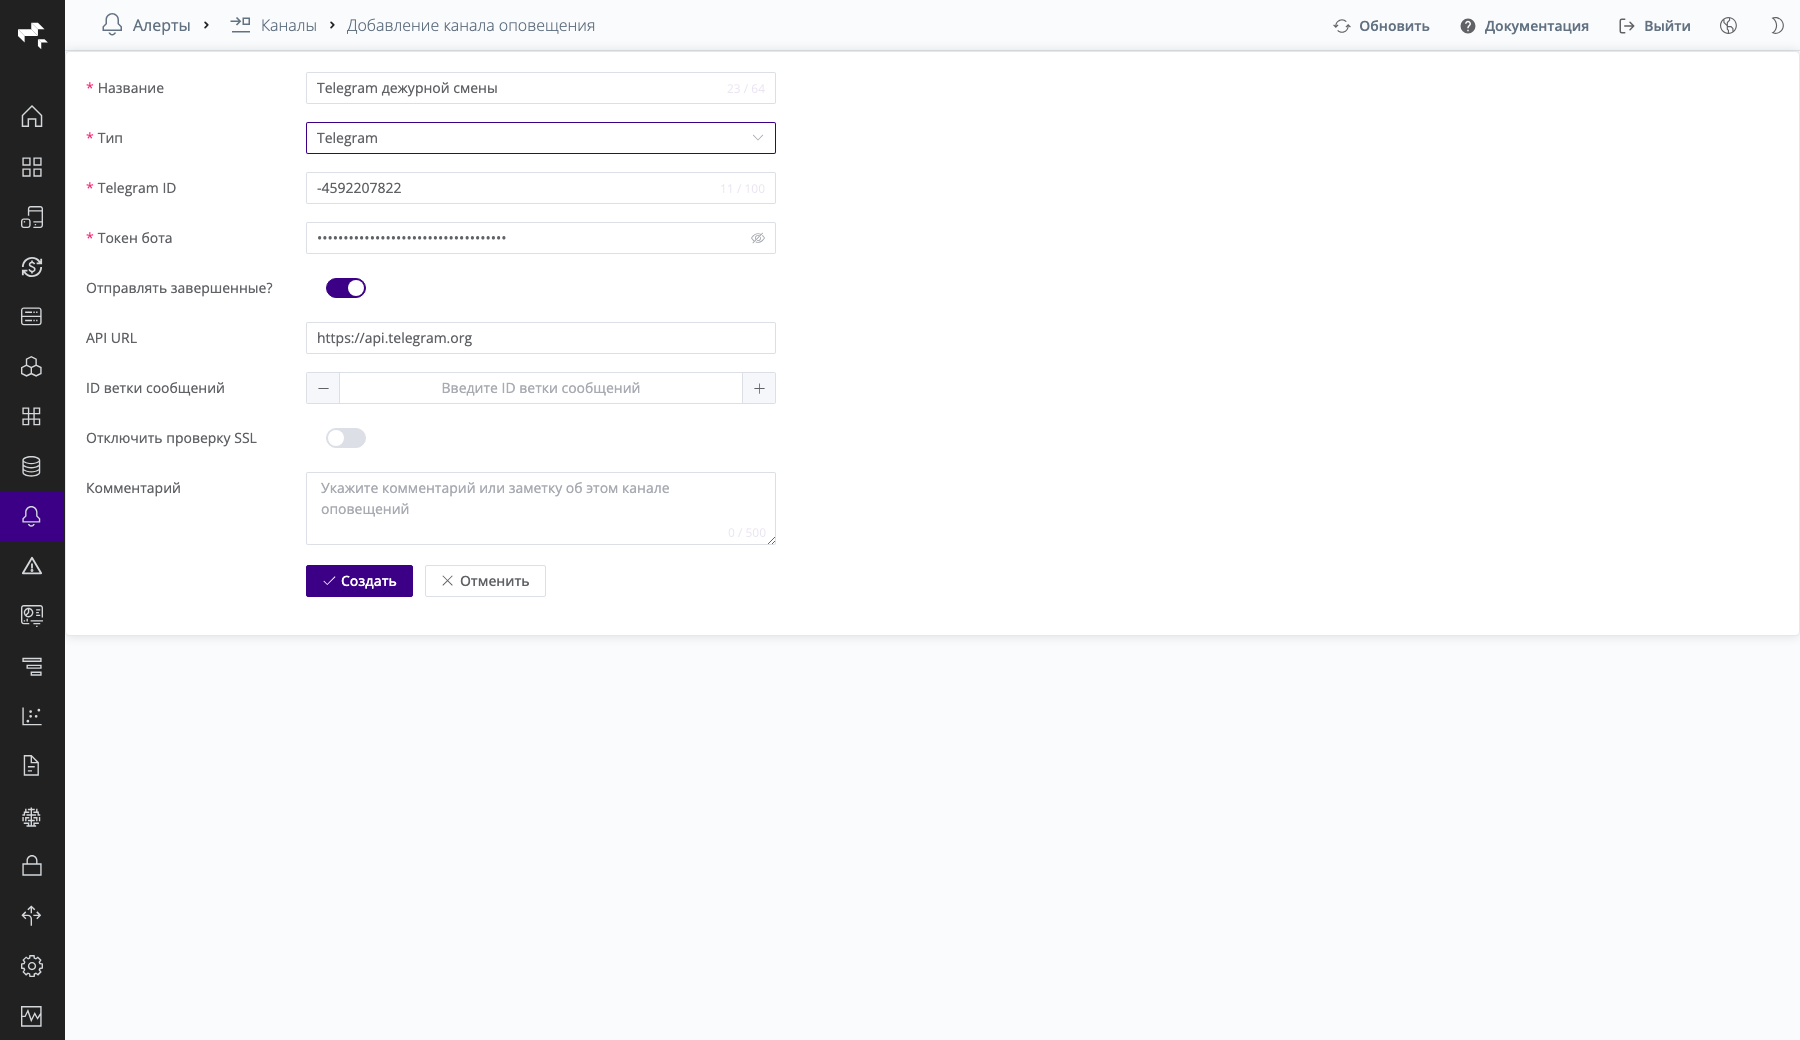Show the bot token with eye icon

coord(758,238)
